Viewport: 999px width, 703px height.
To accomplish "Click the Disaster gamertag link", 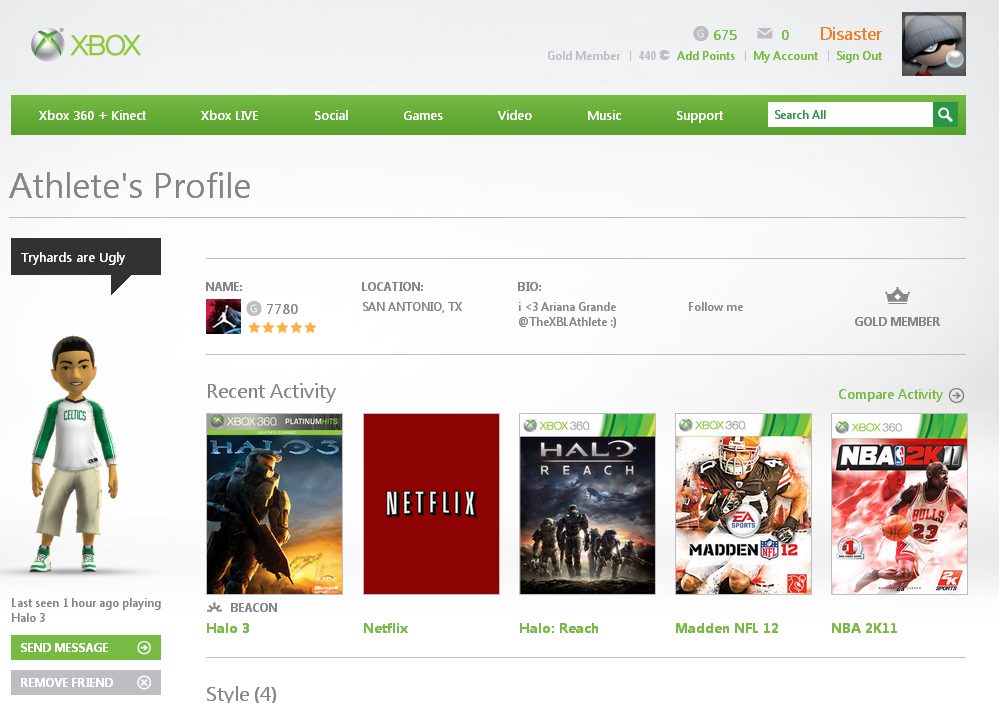I will click(851, 34).
